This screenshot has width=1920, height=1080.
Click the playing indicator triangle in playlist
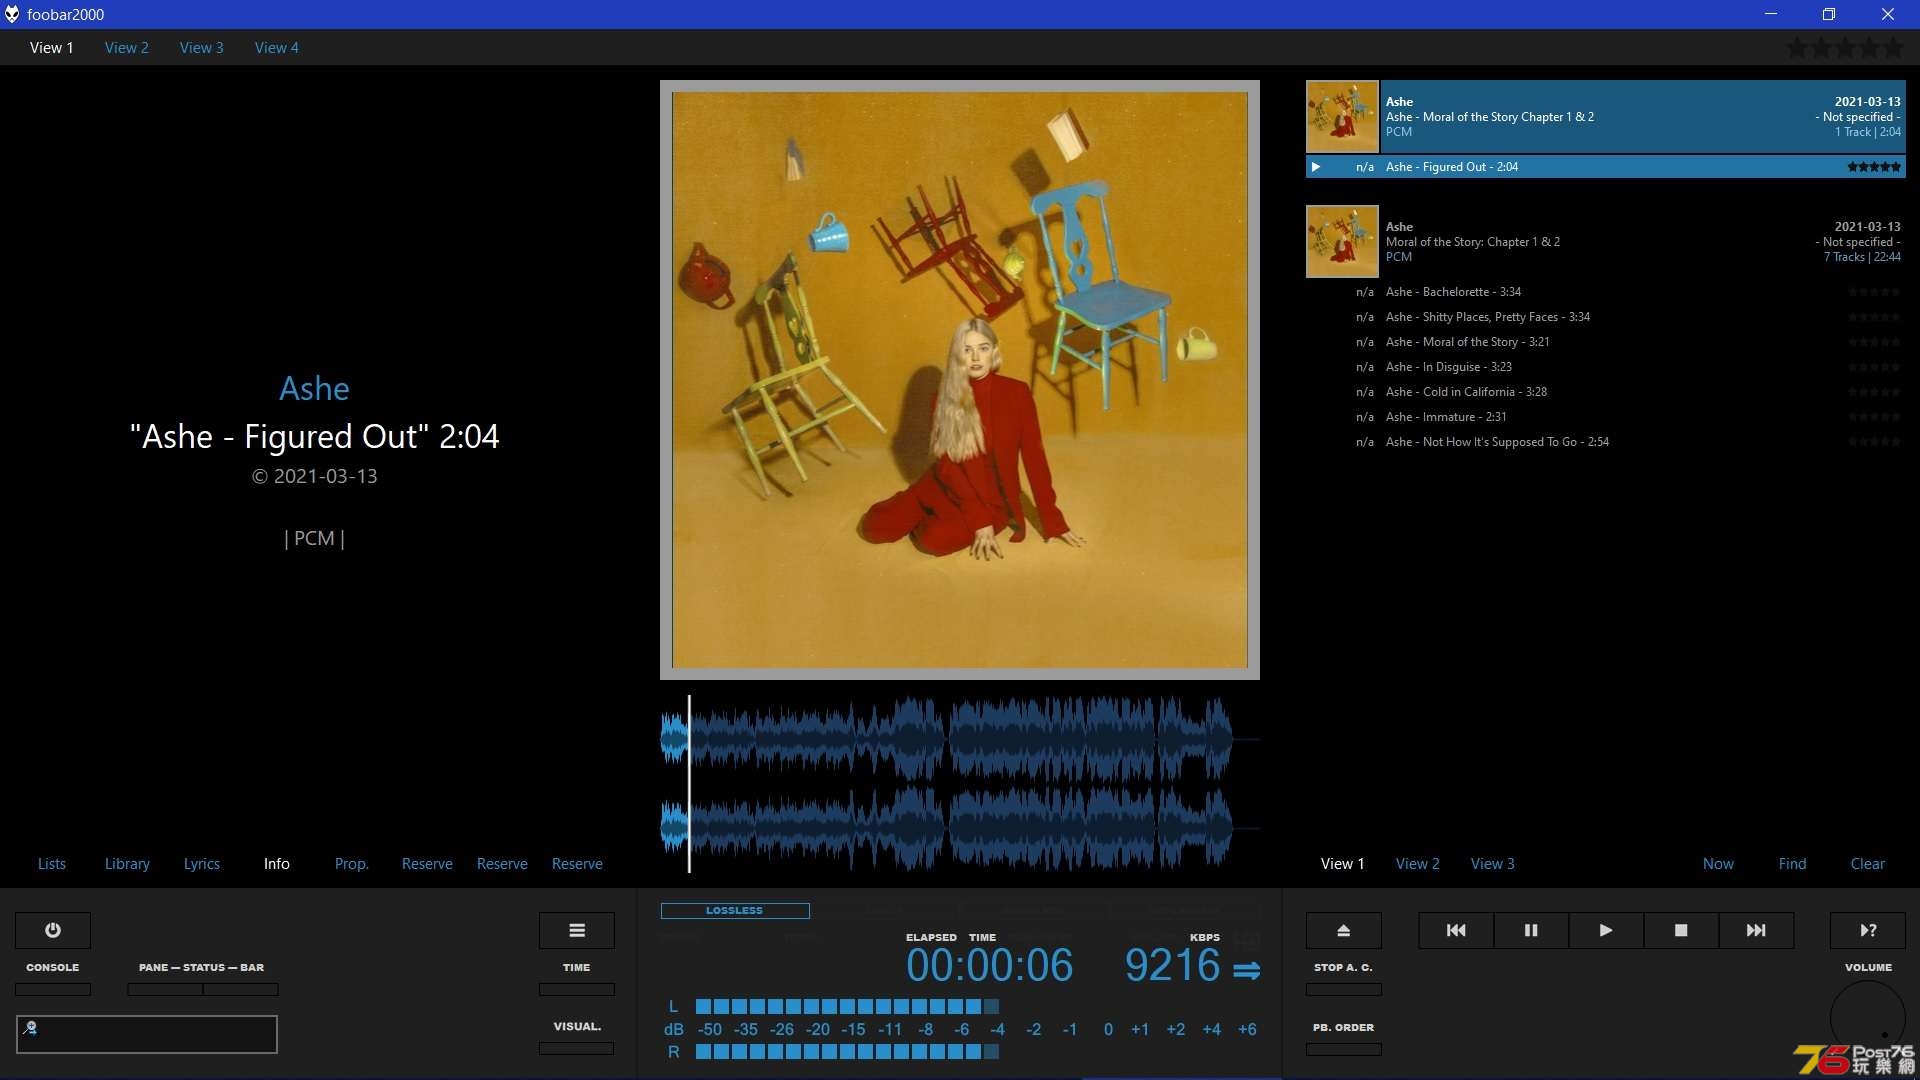[1316, 167]
